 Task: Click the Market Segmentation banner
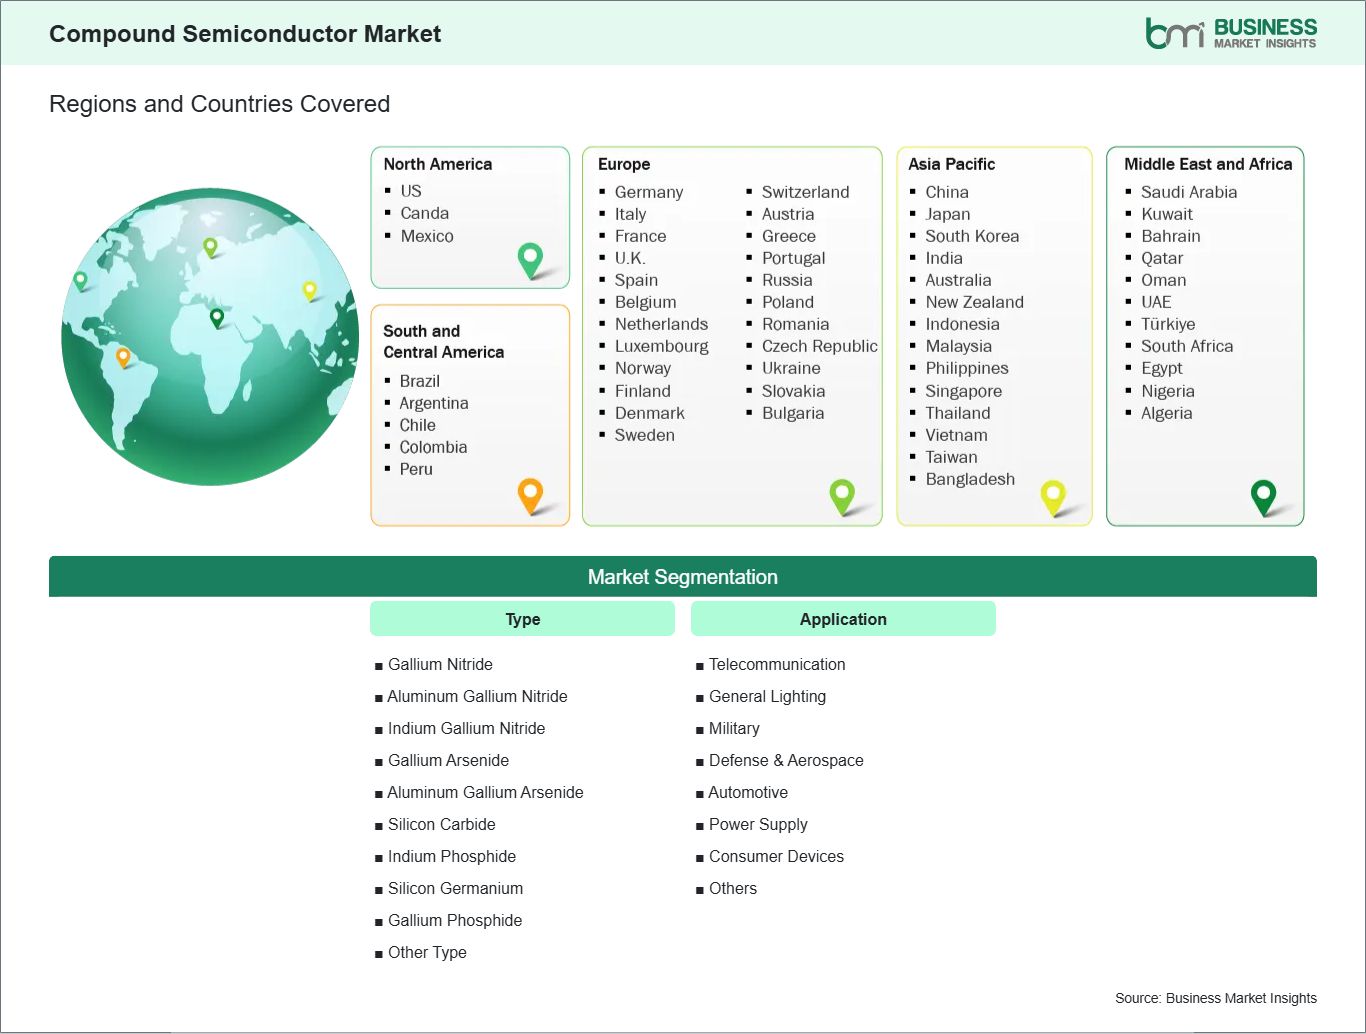coord(682,577)
